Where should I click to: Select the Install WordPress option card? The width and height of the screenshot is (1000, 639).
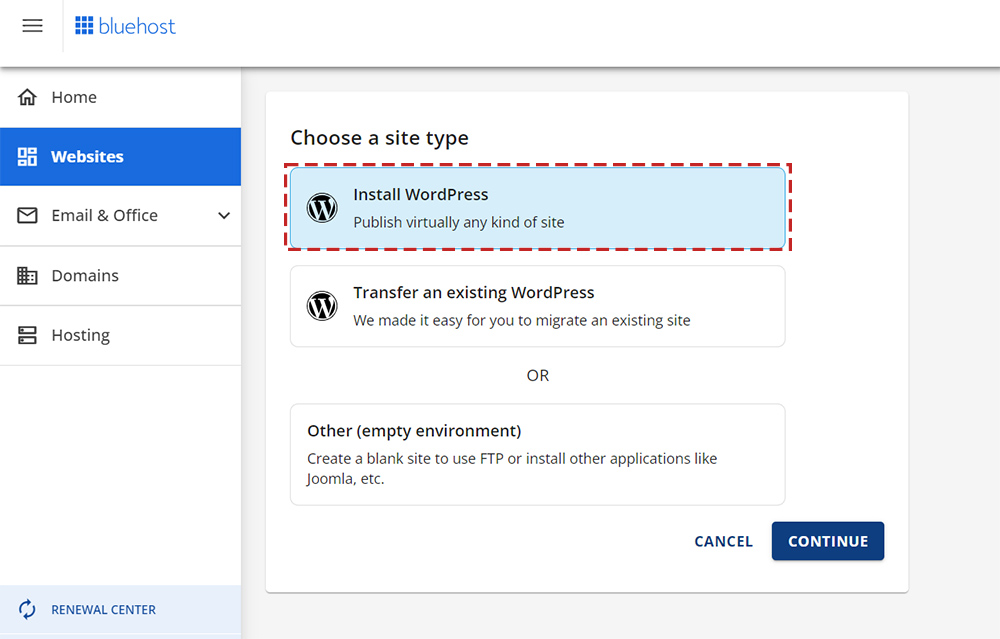click(x=538, y=208)
